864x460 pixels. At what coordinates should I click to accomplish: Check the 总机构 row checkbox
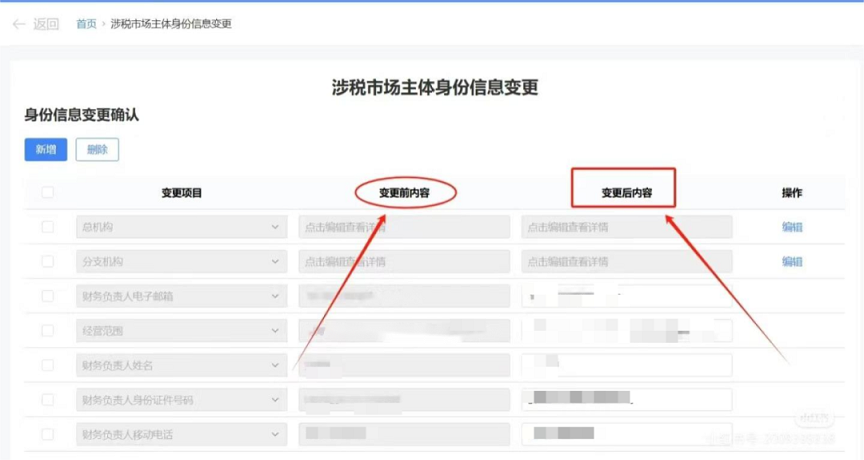tap(47, 227)
